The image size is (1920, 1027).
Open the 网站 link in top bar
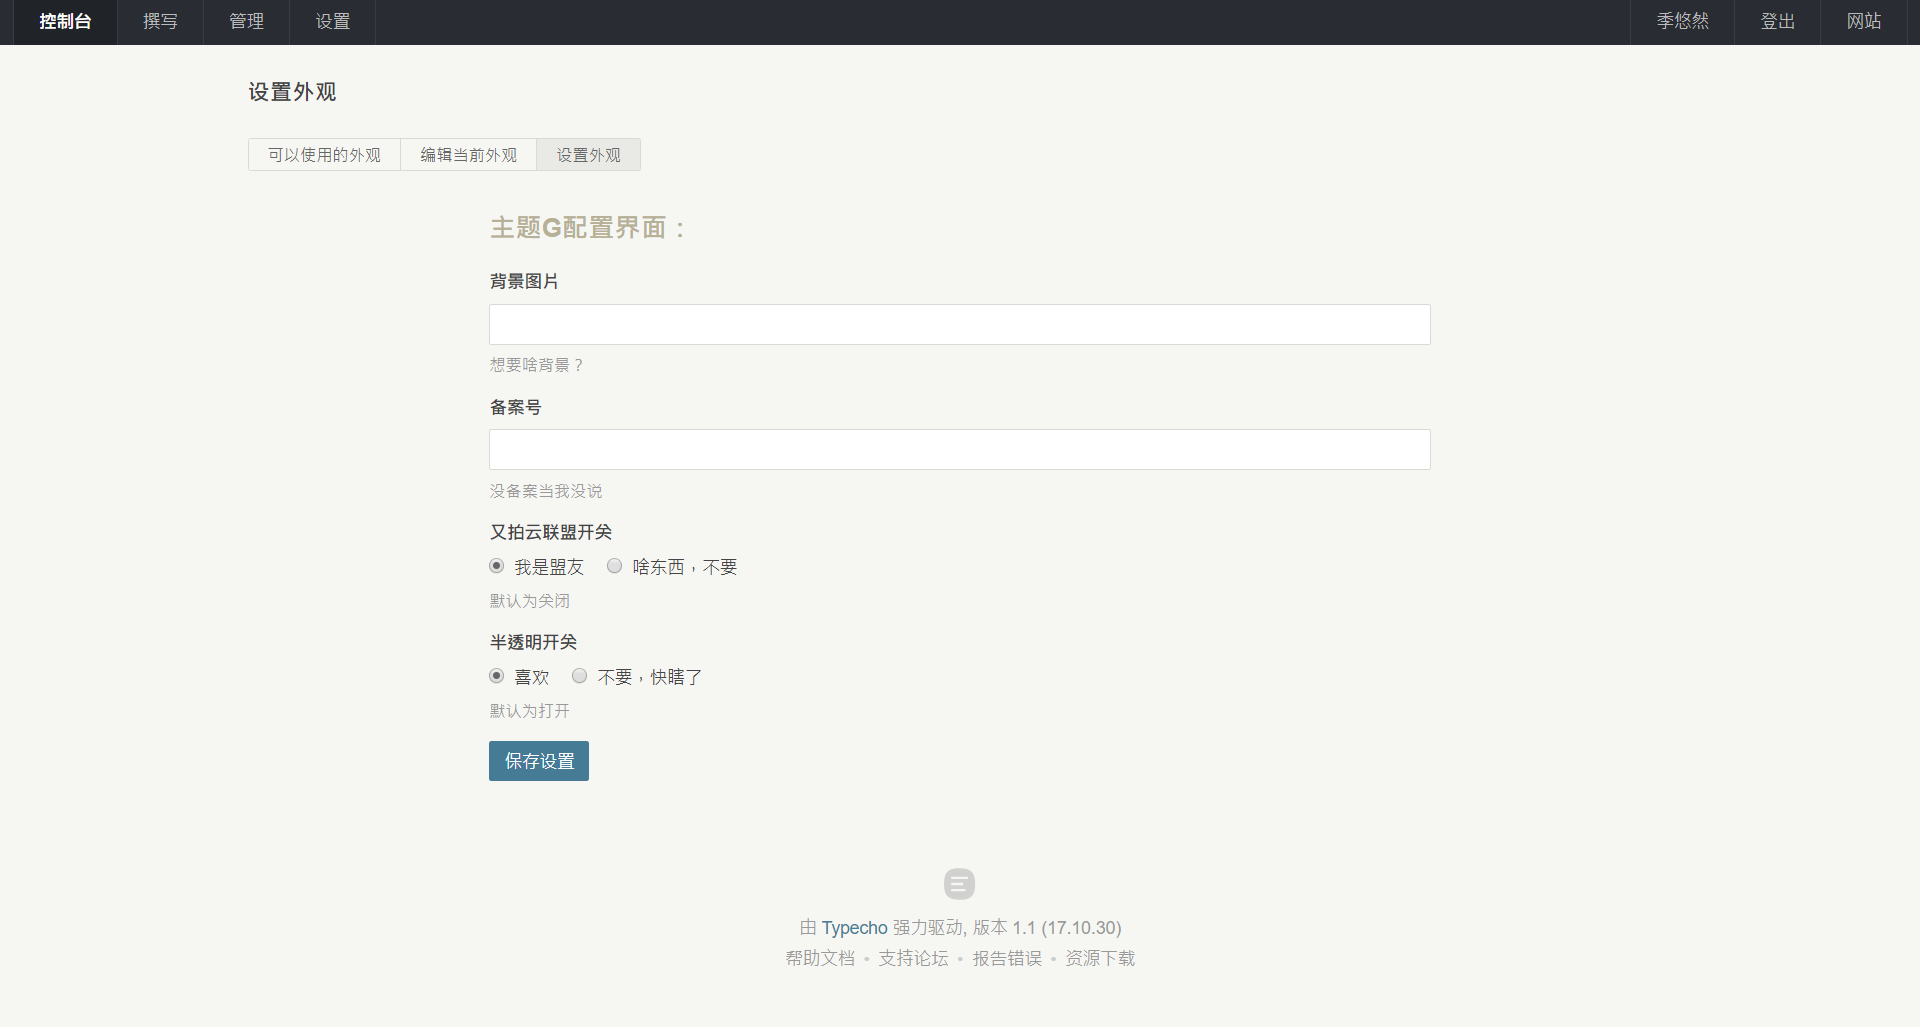(x=1863, y=22)
